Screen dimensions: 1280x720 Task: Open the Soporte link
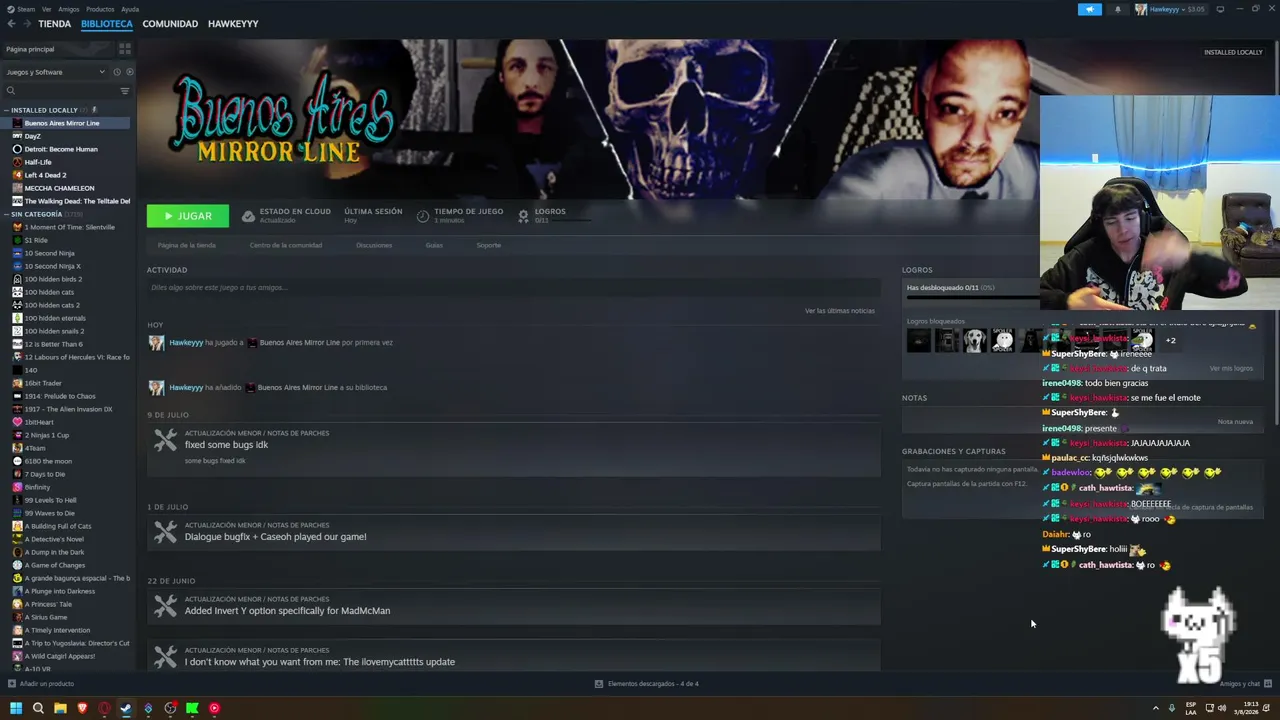tap(489, 245)
